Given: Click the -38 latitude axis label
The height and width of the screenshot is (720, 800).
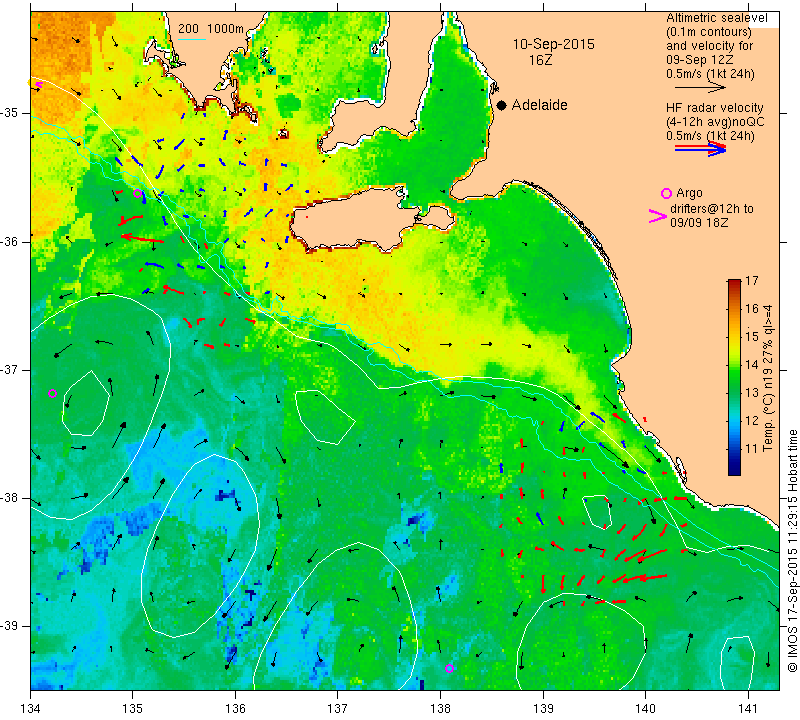Looking at the screenshot, I should click(12, 498).
